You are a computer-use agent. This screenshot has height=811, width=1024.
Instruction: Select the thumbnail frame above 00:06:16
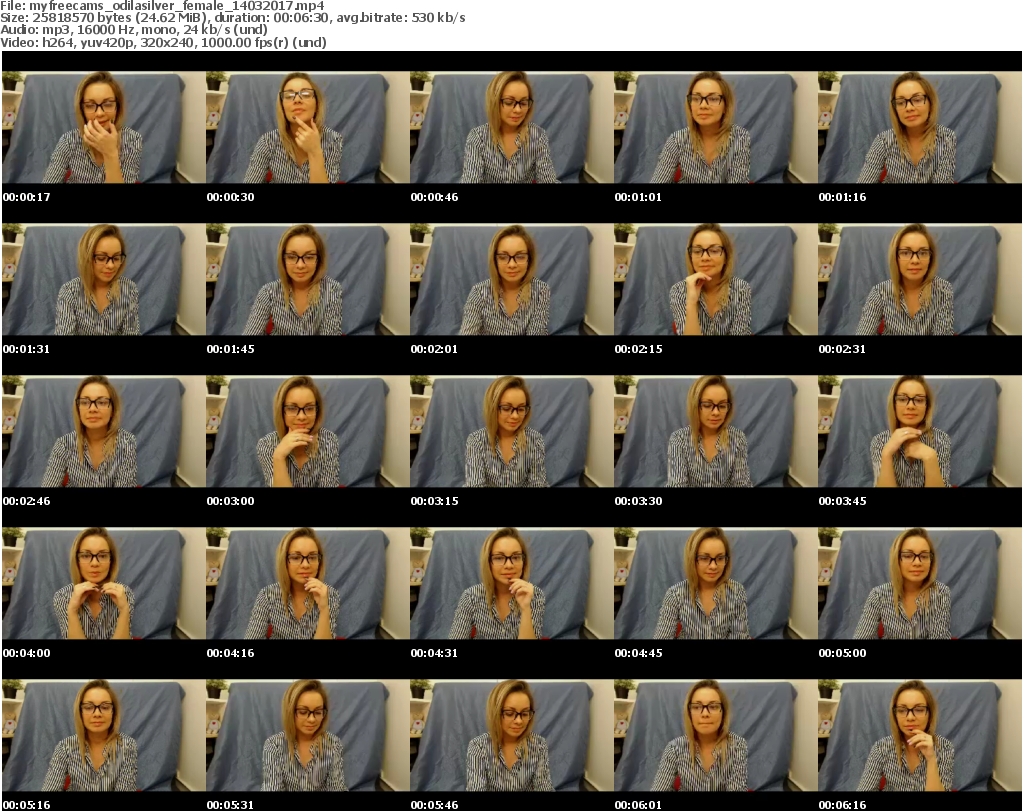(x=920, y=735)
